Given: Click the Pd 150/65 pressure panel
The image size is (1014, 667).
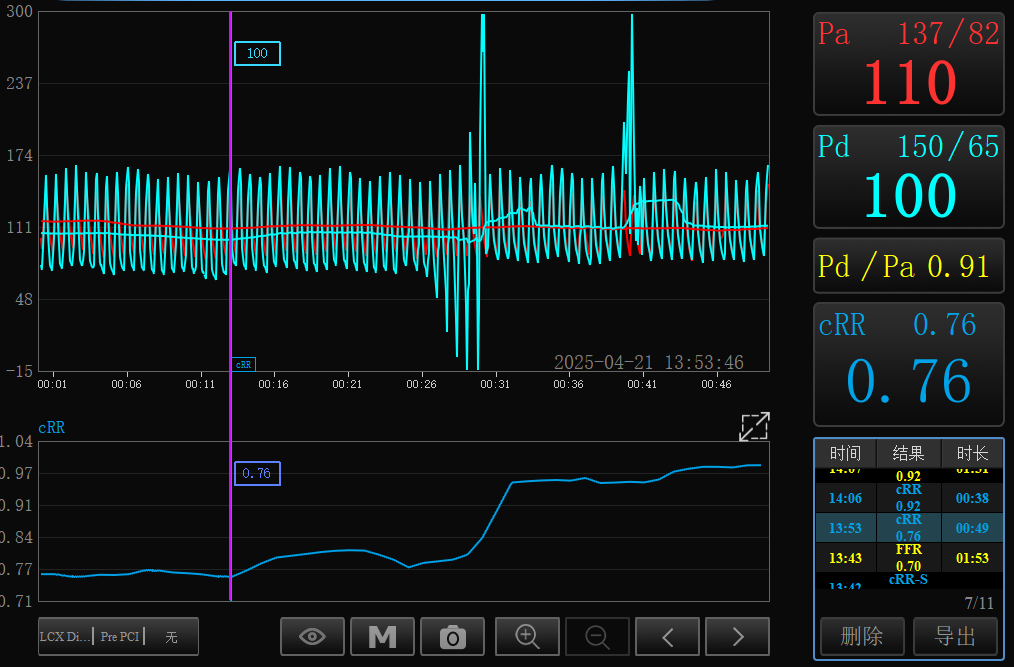Looking at the screenshot, I should point(909,177).
